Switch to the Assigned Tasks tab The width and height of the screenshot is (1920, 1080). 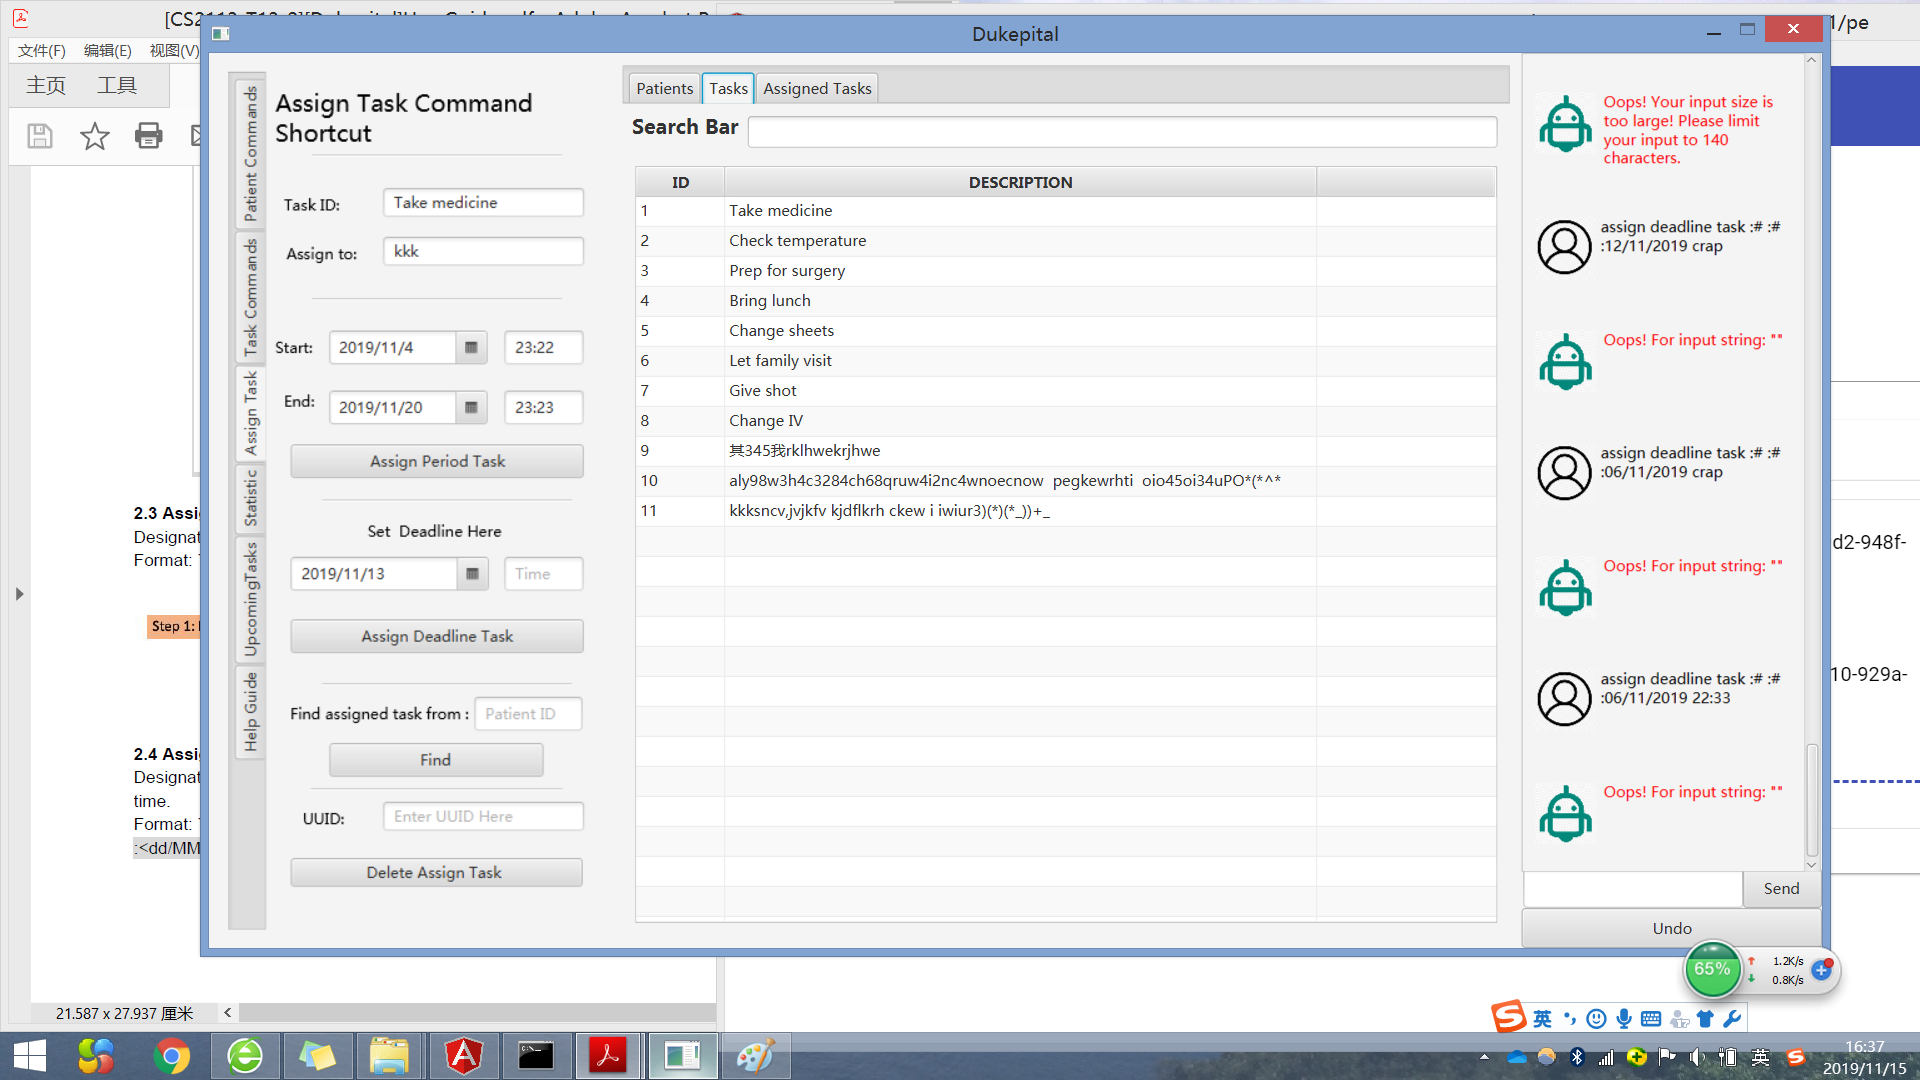coord(817,89)
